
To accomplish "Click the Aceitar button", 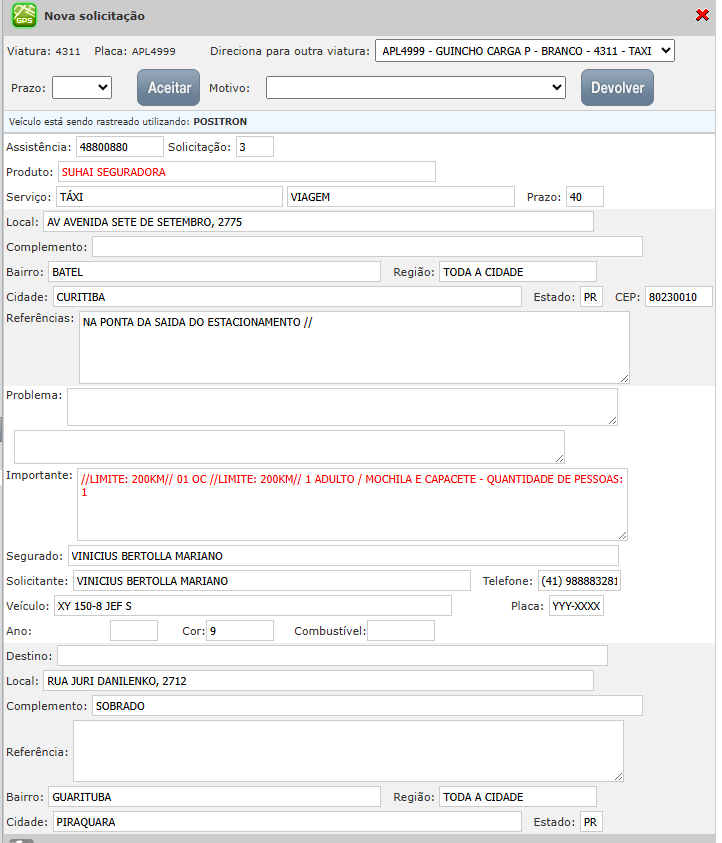I will (168, 88).
